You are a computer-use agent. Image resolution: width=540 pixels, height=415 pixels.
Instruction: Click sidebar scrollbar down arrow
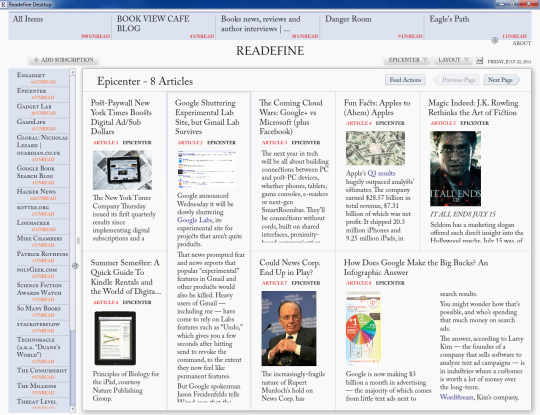[72, 409]
